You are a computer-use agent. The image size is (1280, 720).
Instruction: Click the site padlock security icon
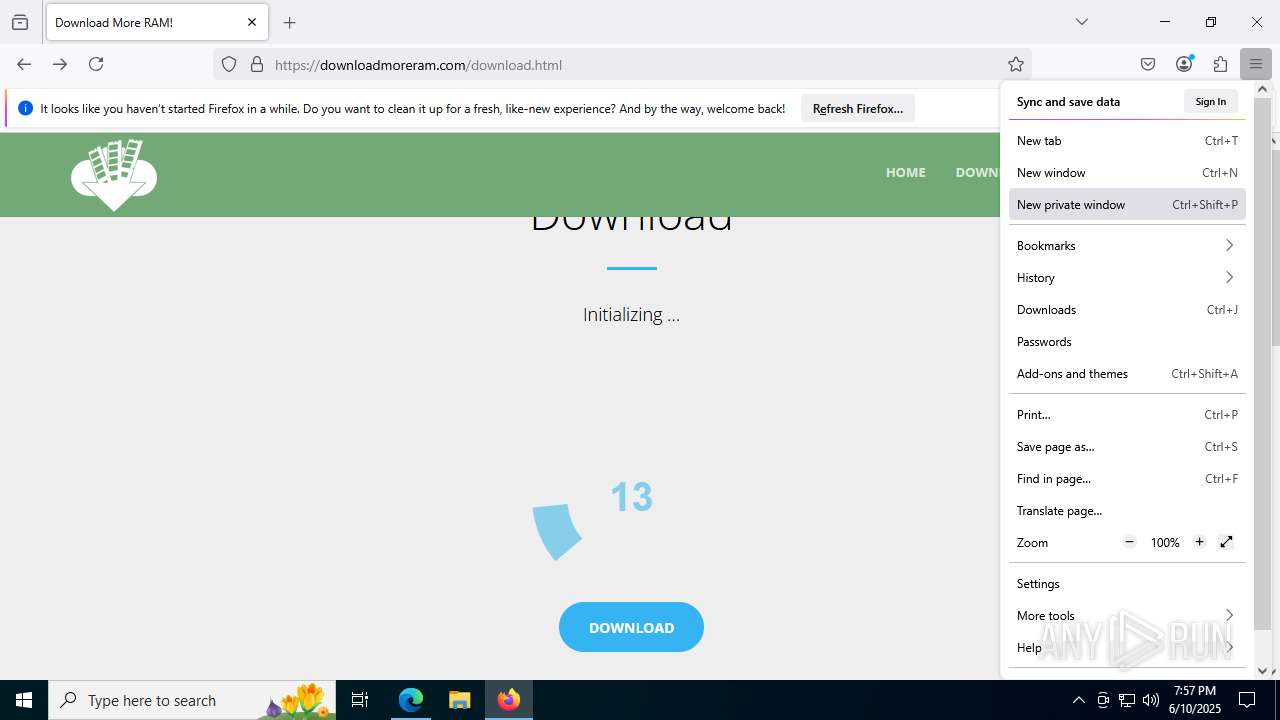click(257, 64)
